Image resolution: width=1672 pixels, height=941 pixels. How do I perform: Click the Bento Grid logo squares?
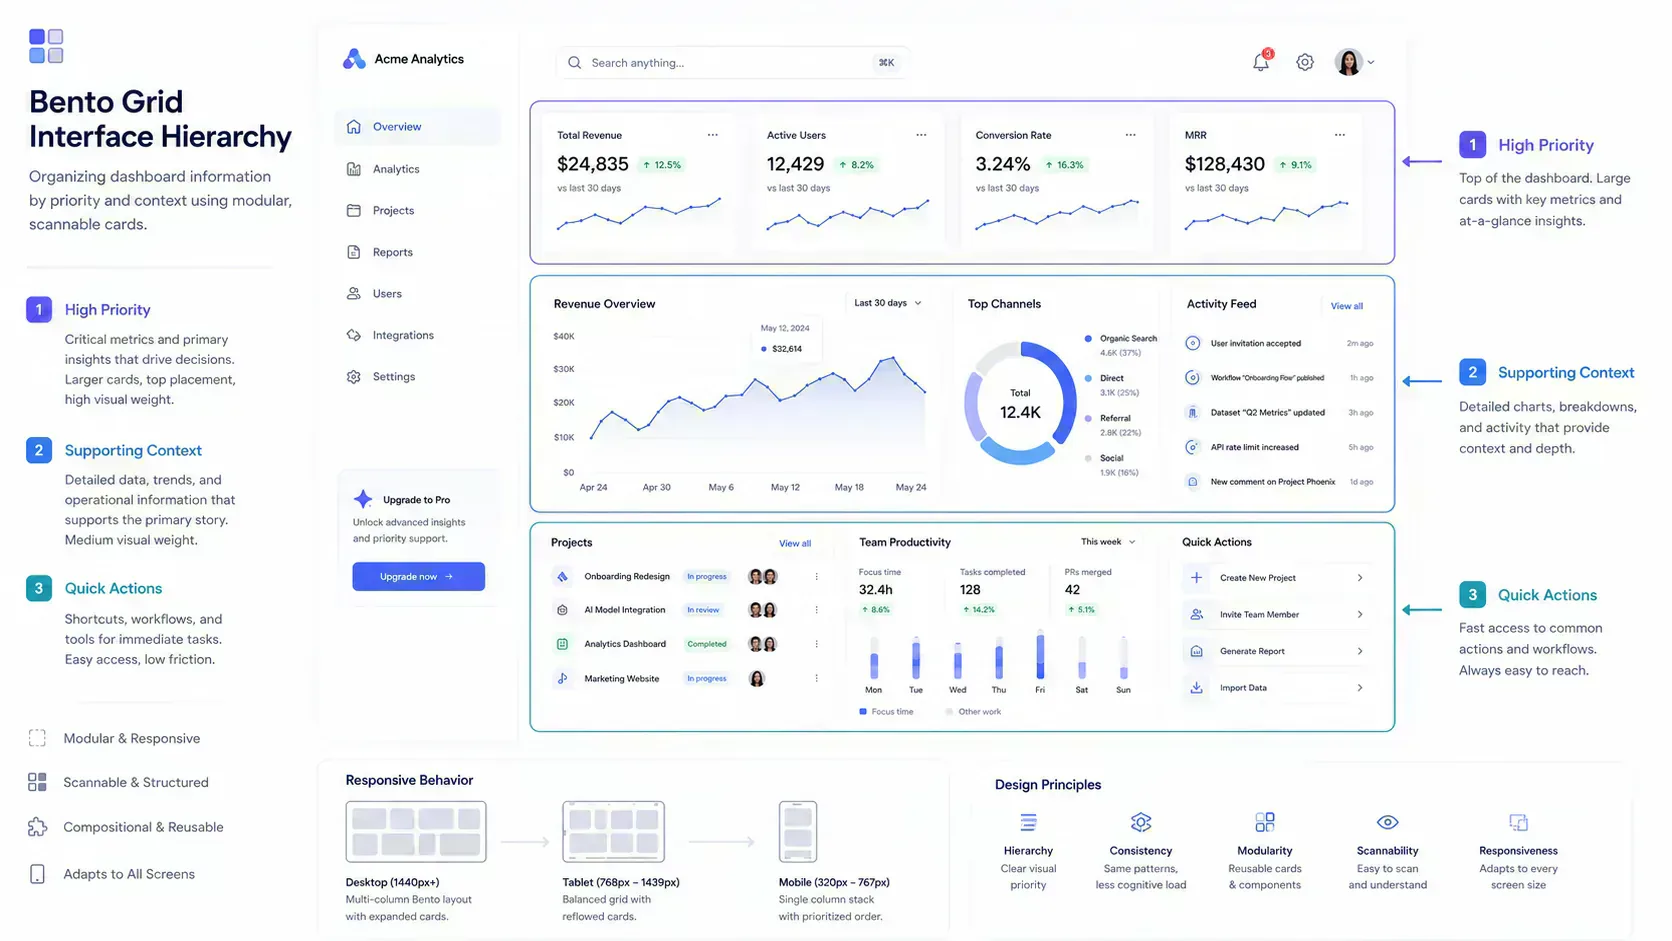coord(46,46)
